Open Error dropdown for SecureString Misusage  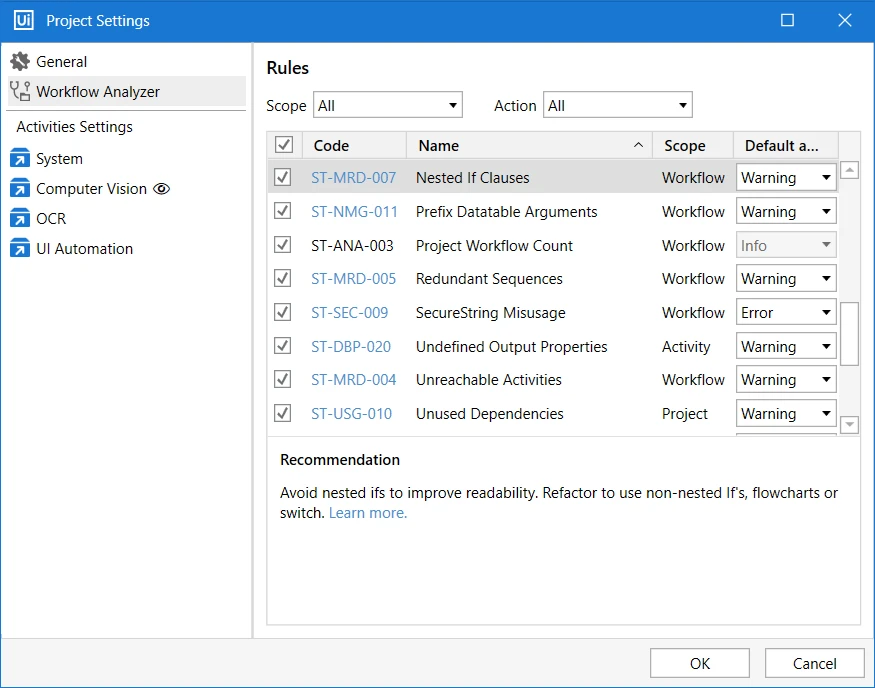[x=786, y=312]
